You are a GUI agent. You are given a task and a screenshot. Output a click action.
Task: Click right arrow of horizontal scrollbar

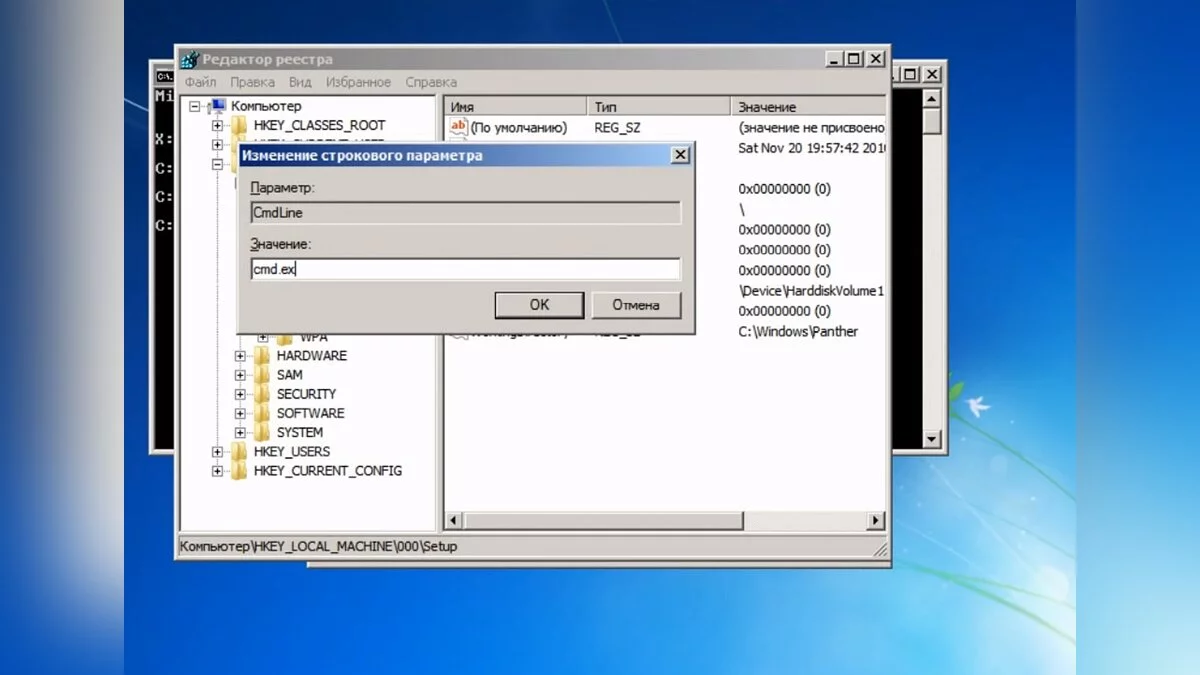[x=876, y=521]
